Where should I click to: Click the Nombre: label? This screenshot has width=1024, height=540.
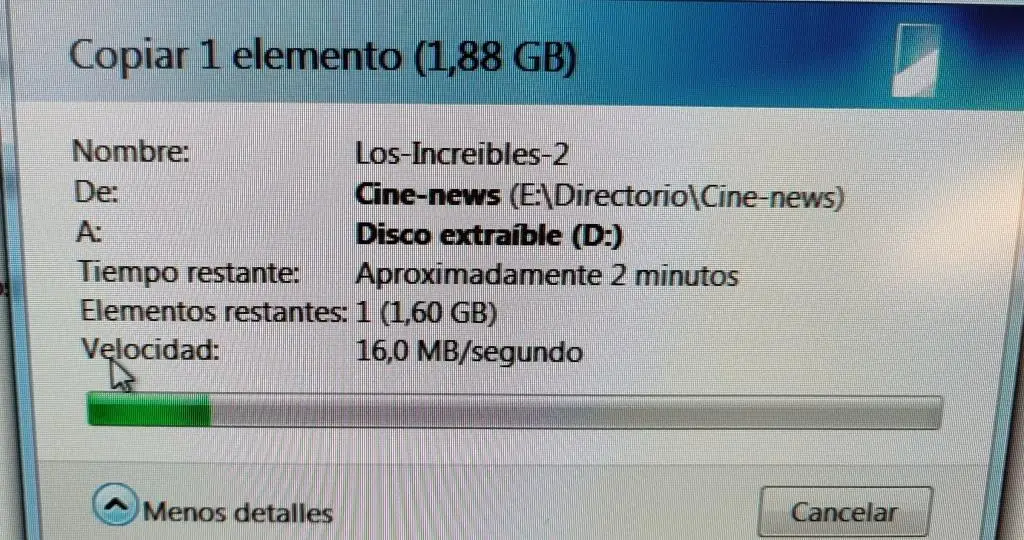coord(131,151)
